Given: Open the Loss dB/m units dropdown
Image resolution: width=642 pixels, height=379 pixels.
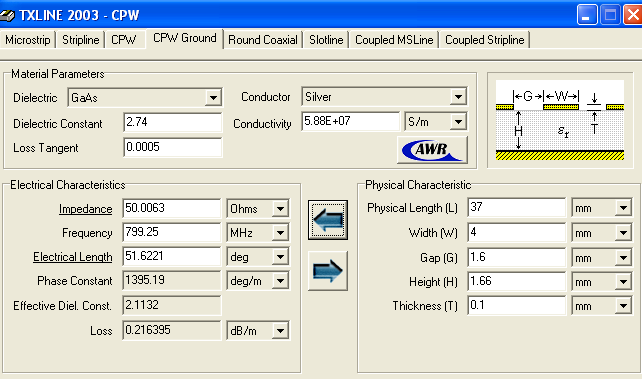Looking at the screenshot, I should click(280, 331).
